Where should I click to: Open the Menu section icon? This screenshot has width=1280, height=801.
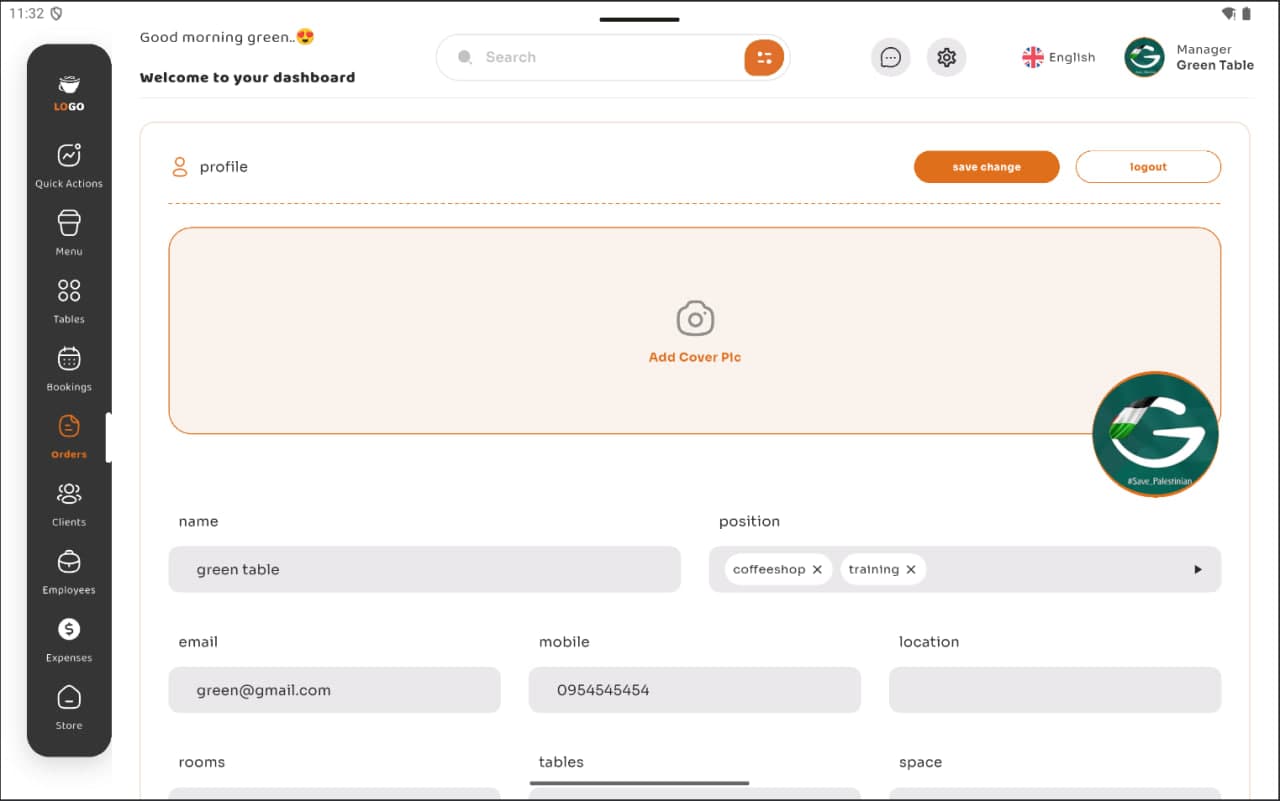(69, 232)
